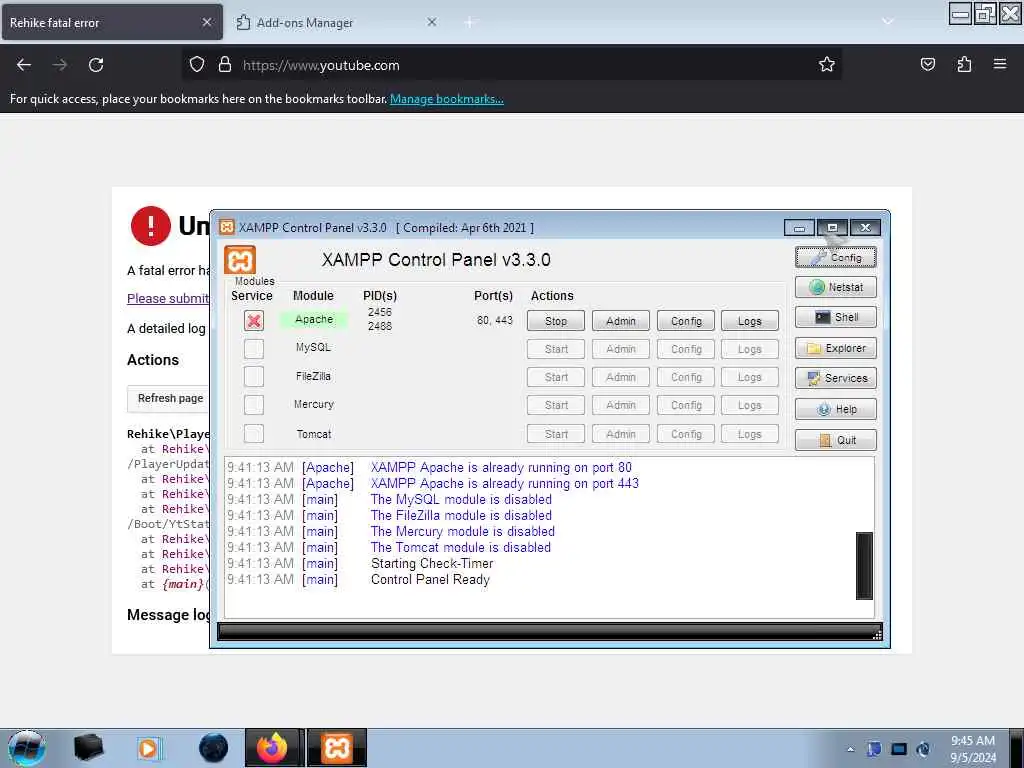1024x768 pixels.
Task: Click the Please submit link on error page
Action: pyautogui.click(x=168, y=298)
